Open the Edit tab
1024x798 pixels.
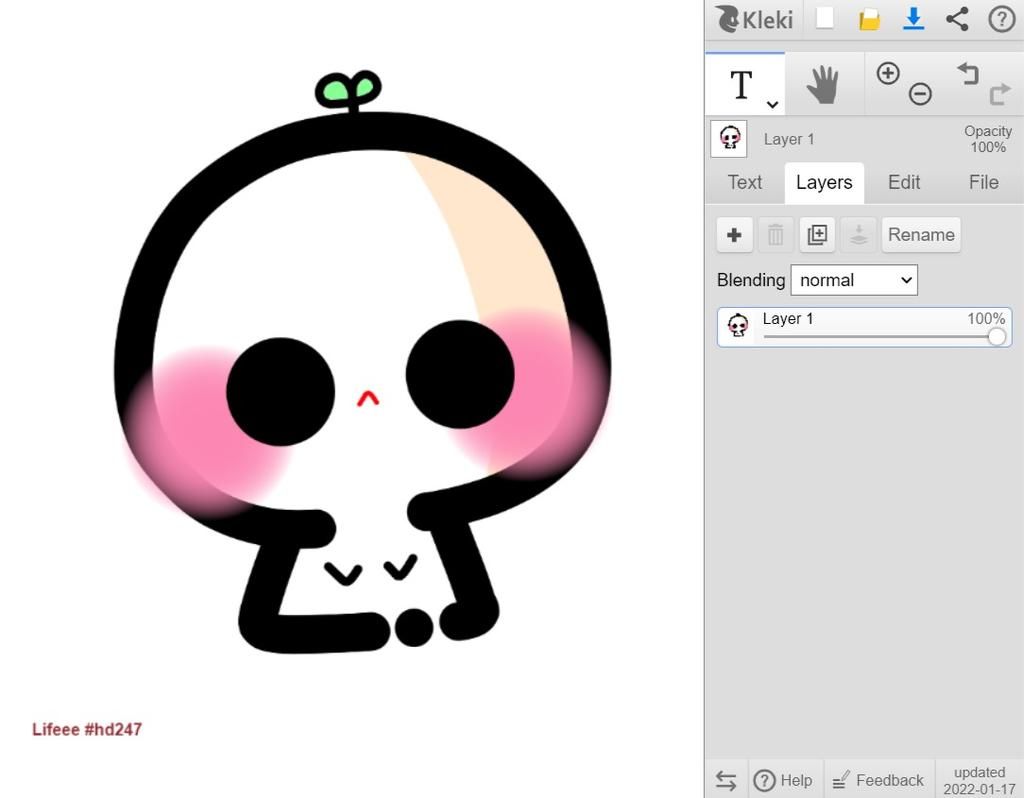pyautogui.click(x=904, y=182)
